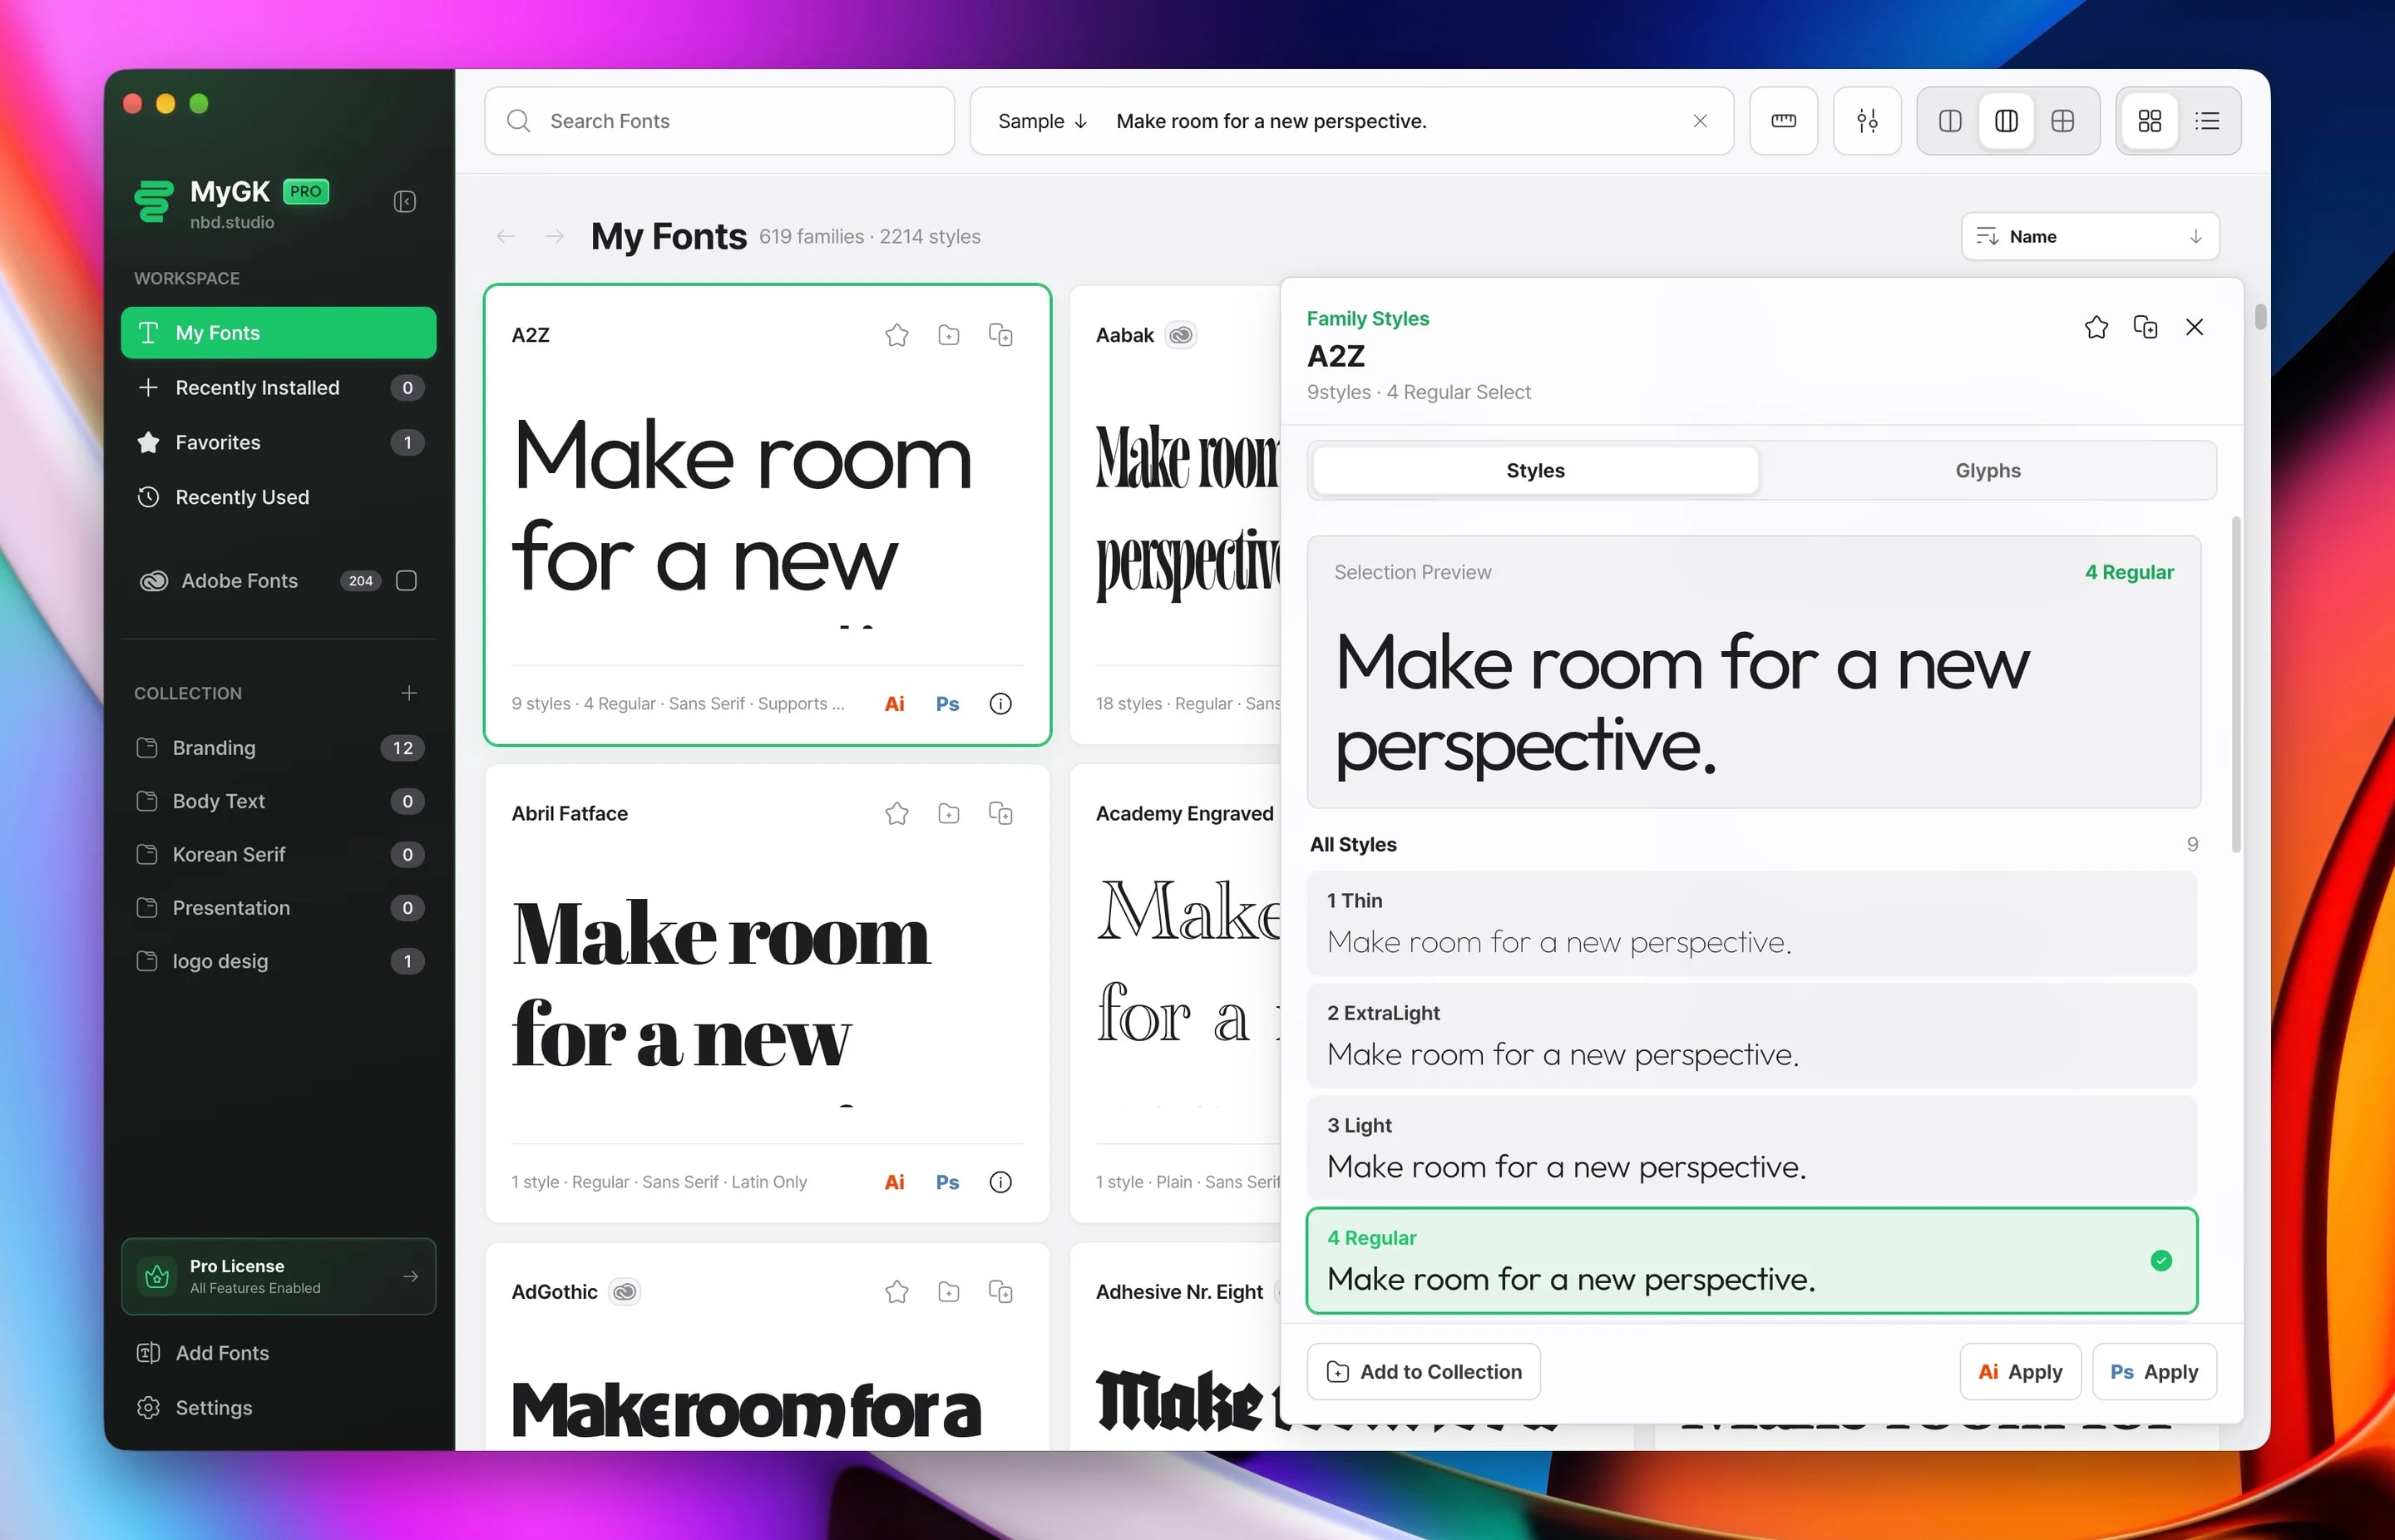Open info icon on the A2Z card
This screenshot has height=1540, width=2395.
(1000, 704)
